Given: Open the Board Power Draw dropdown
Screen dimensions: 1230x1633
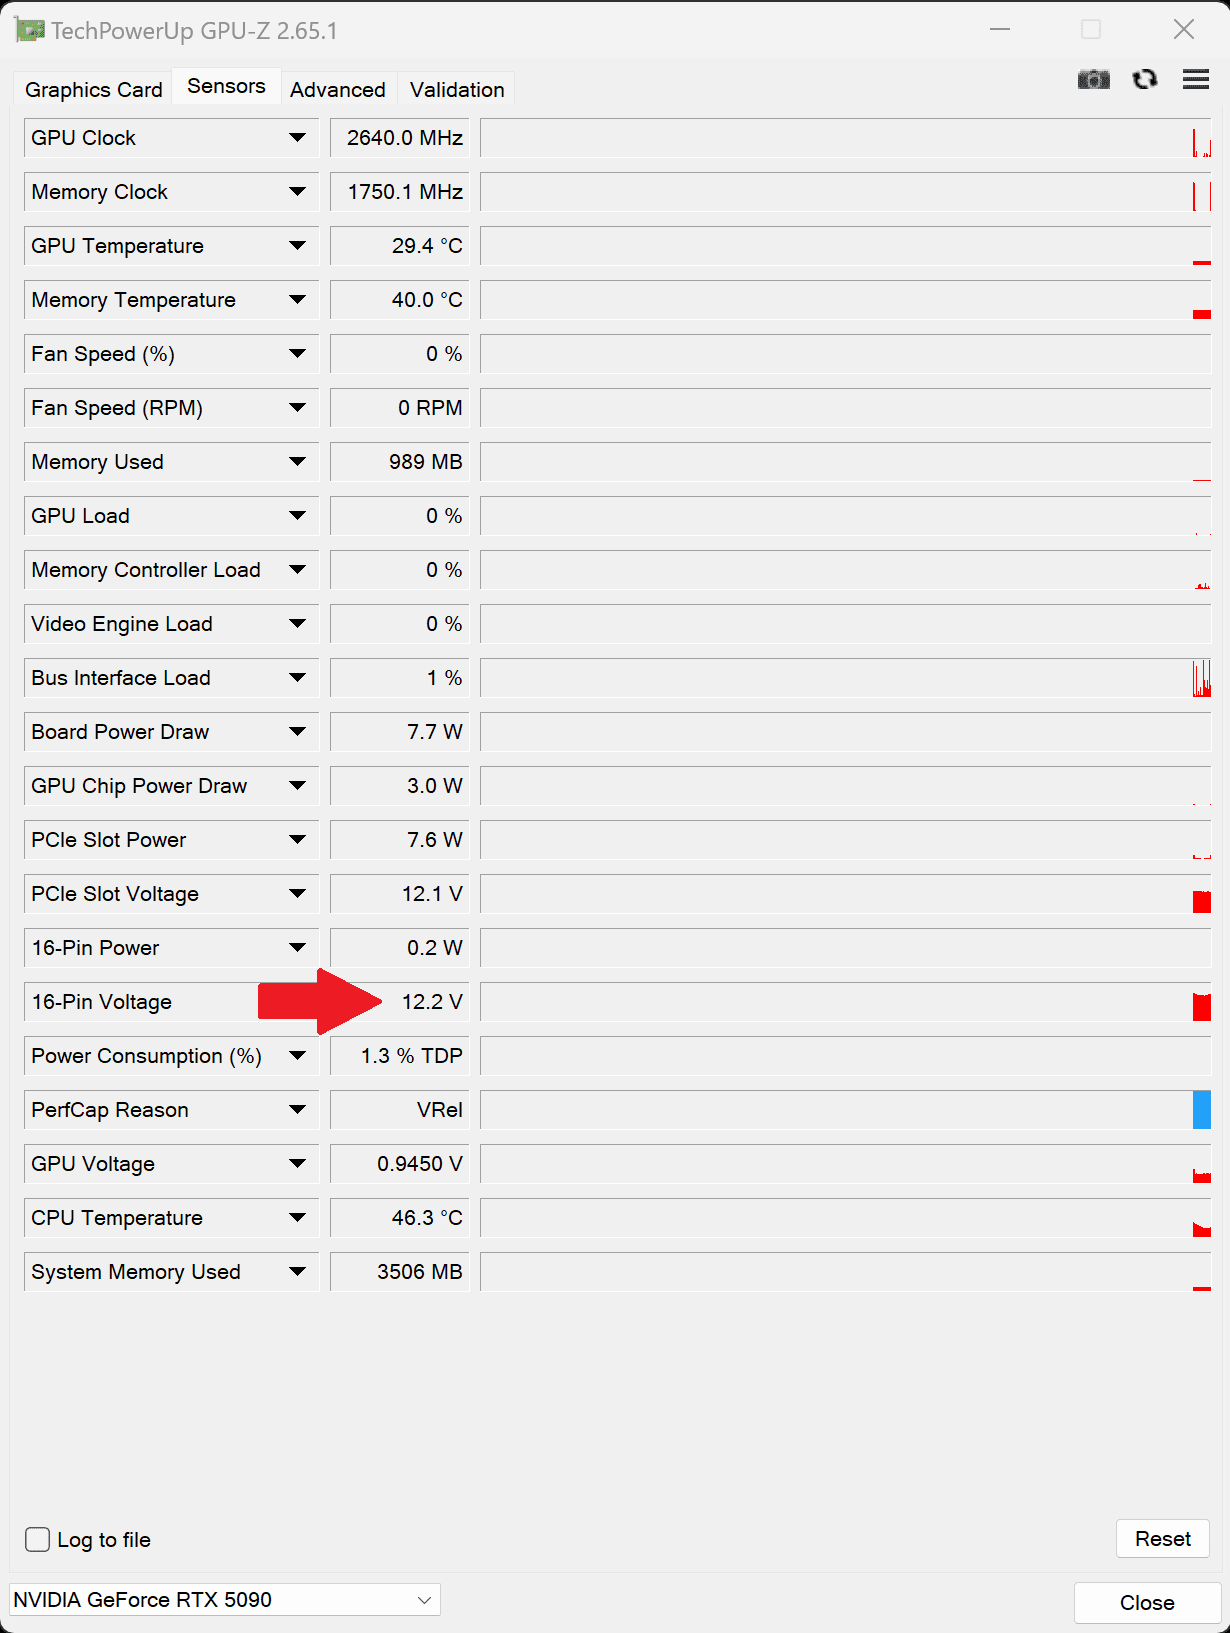Looking at the screenshot, I should tap(297, 732).
